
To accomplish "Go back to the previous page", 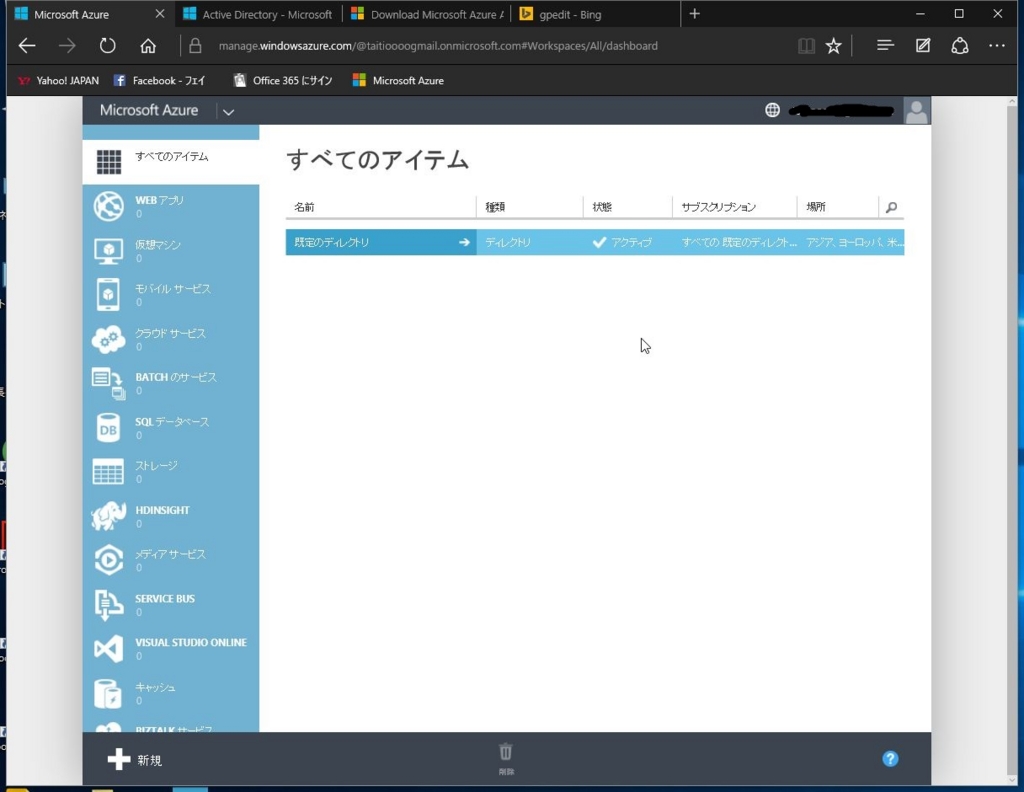I will coord(27,46).
